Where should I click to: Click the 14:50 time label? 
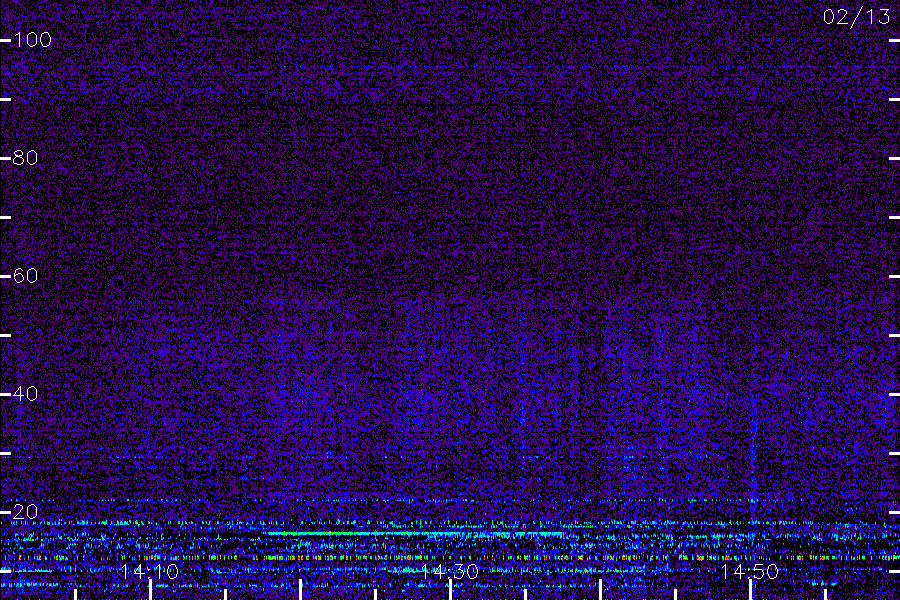750,571
